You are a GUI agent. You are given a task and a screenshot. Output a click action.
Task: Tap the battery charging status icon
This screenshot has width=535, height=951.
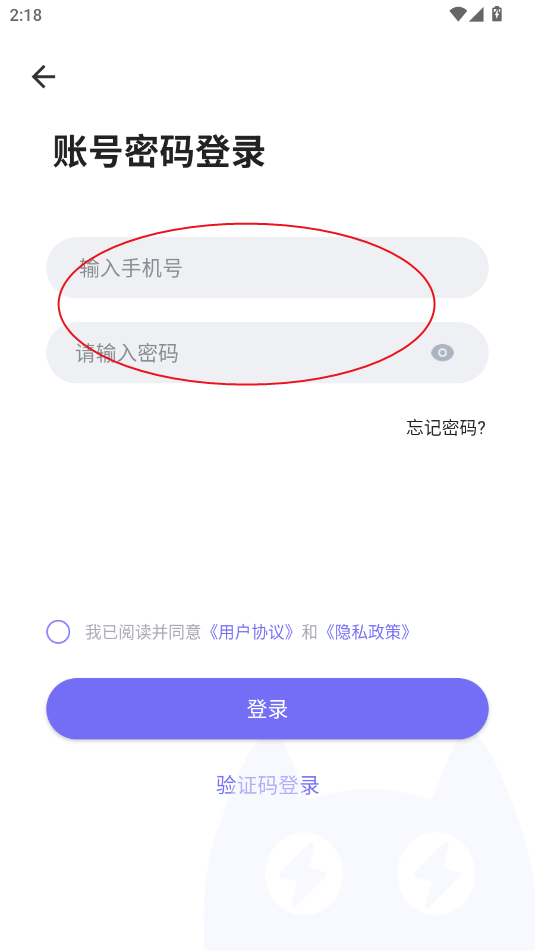497,14
